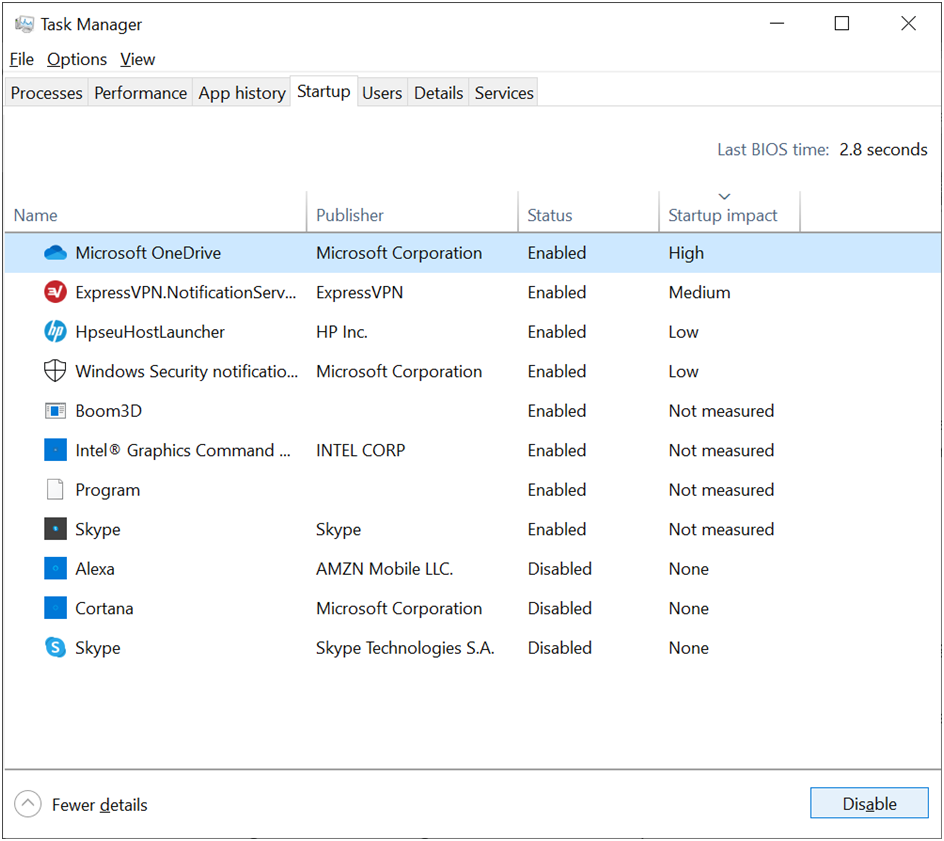Click the blank Program file icon

pyautogui.click(x=55, y=490)
